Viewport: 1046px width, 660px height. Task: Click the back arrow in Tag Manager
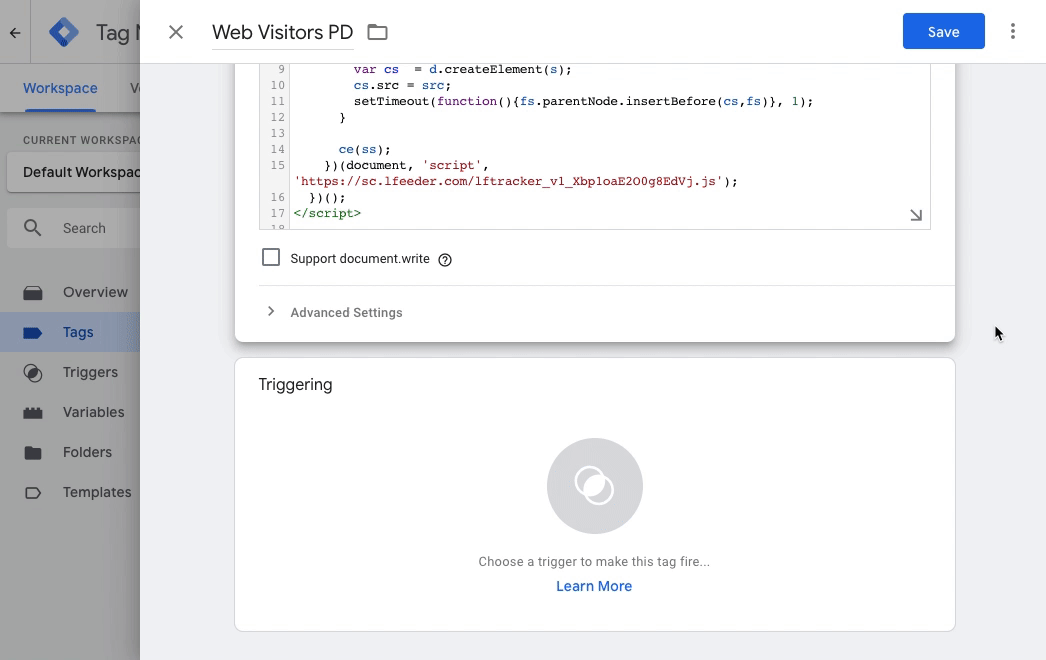tap(15, 33)
